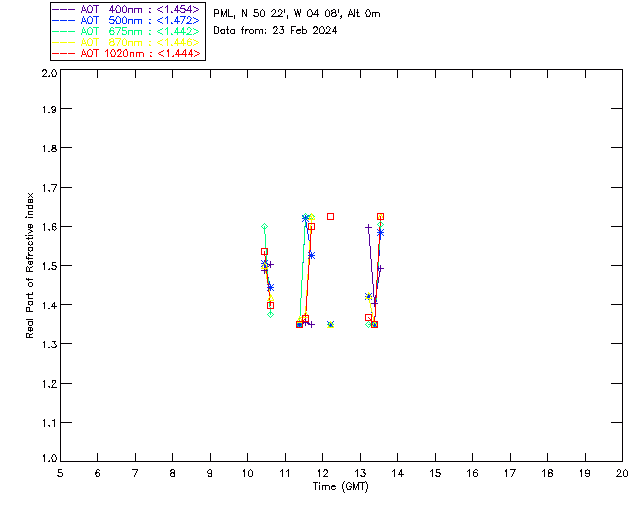The height and width of the screenshot is (512, 640).
Task: Click the AOT 675nm legend entry
Action: (x=126, y=31)
